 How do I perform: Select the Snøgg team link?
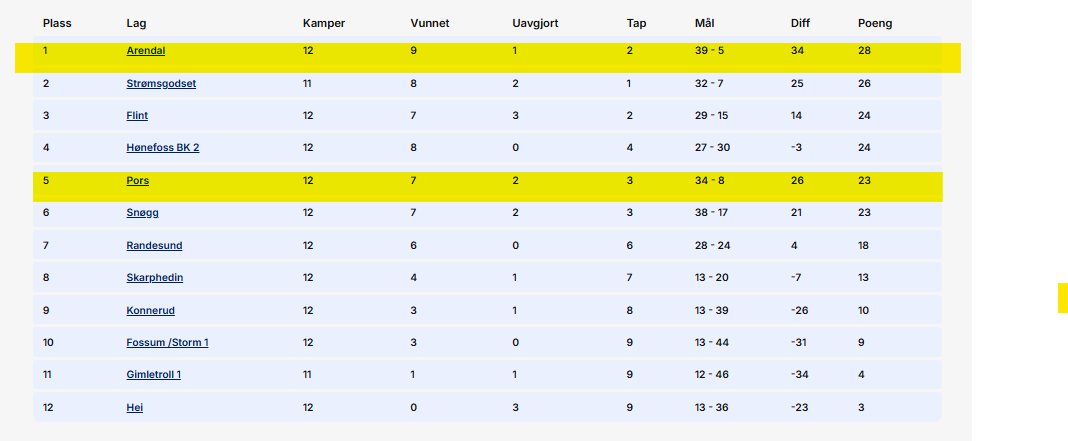[142, 213]
